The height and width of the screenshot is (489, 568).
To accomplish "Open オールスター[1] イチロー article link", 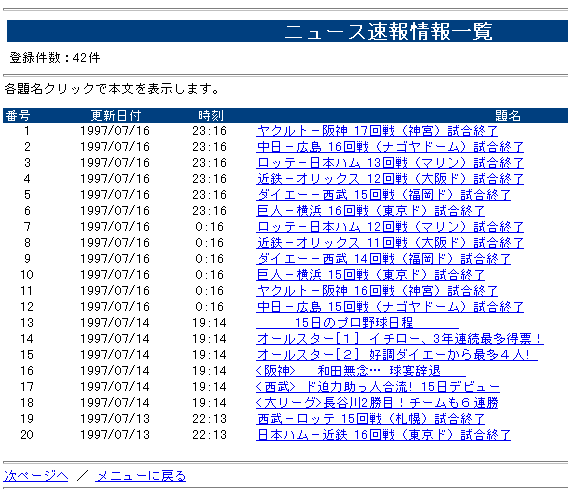I will [x=400, y=339].
